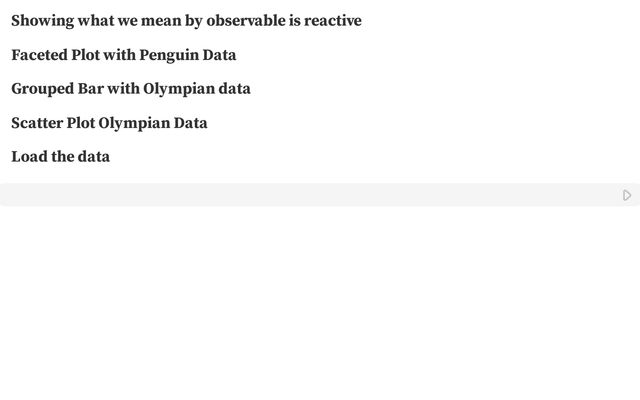Select the 'Faceted Plot with Penguin Data' heading
The height and width of the screenshot is (400, 640).
coord(124,55)
